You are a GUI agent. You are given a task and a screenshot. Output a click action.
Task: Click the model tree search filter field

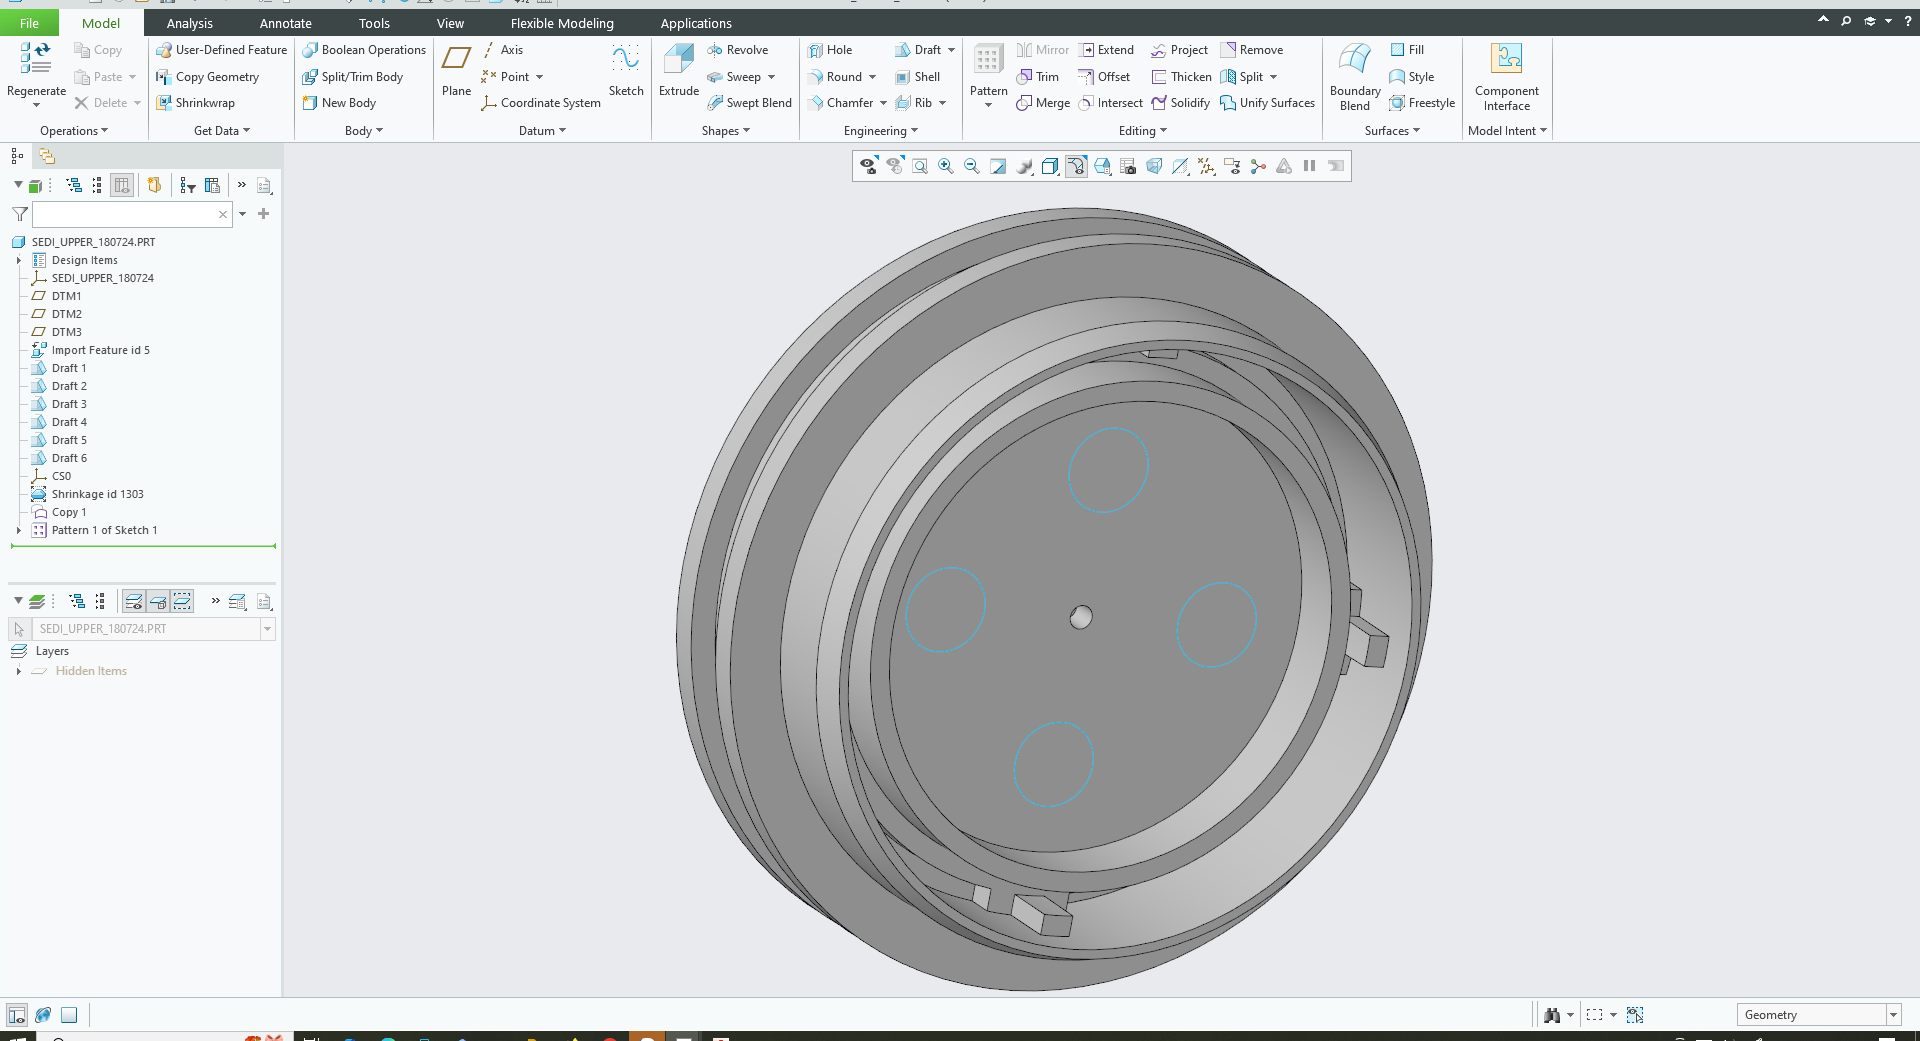(125, 214)
